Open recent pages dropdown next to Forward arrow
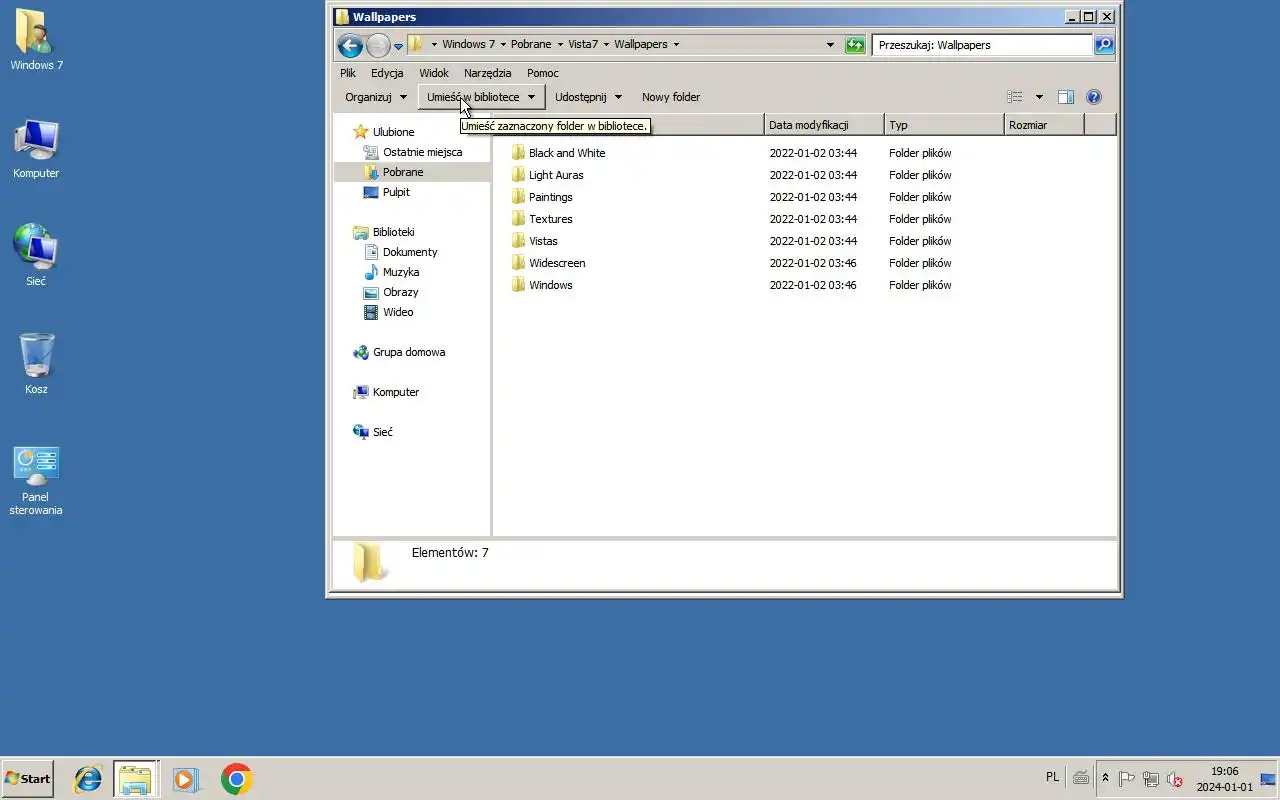The image size is (1280, 800). pyautogui.click(x=398, y=46)
